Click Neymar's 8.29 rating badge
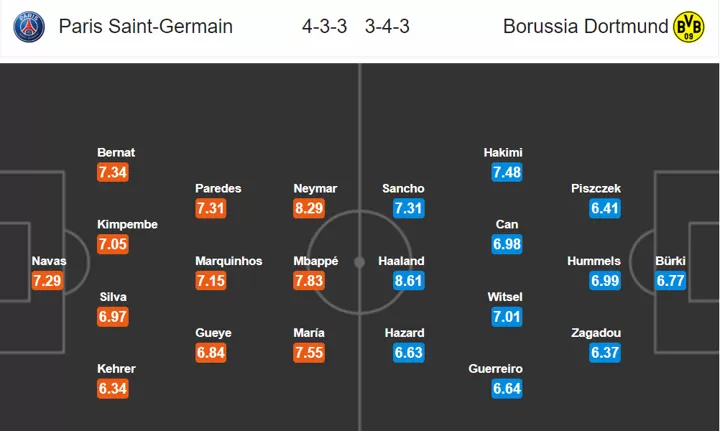The height and width of the screenshot is (431, 720). coord(309,208)
